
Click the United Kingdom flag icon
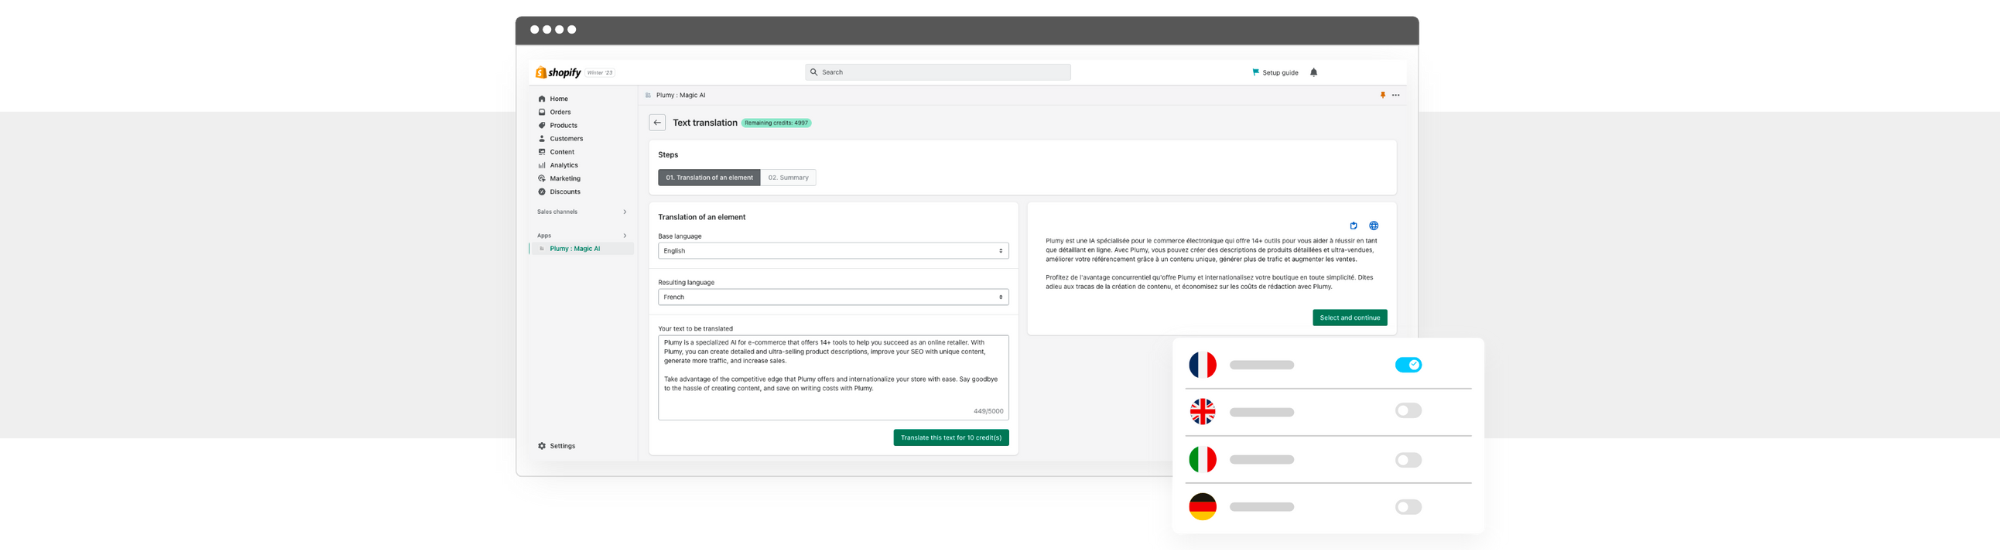[x=1203, y=411]
